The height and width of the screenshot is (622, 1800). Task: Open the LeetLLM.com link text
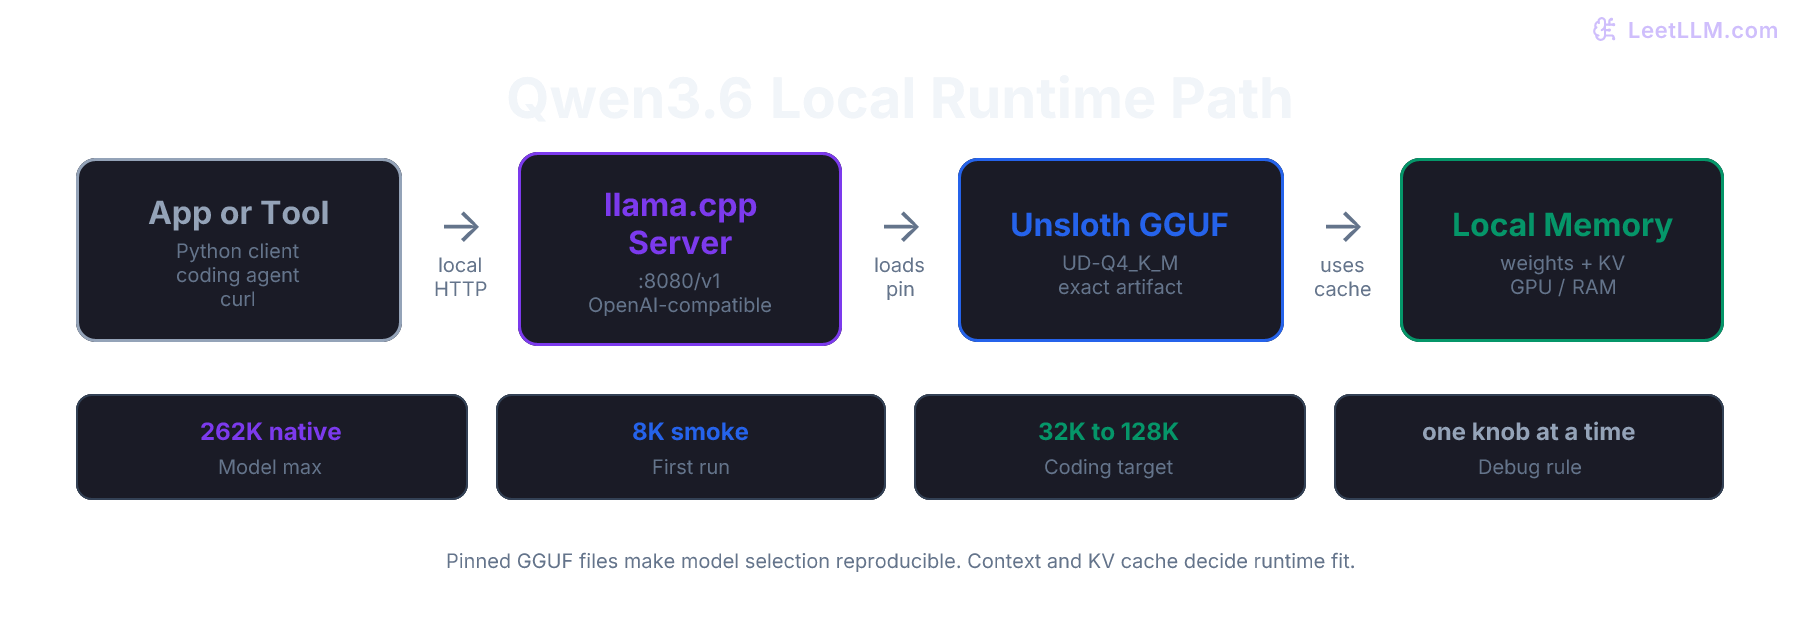pyautogui.click(x=1702, y=30)
